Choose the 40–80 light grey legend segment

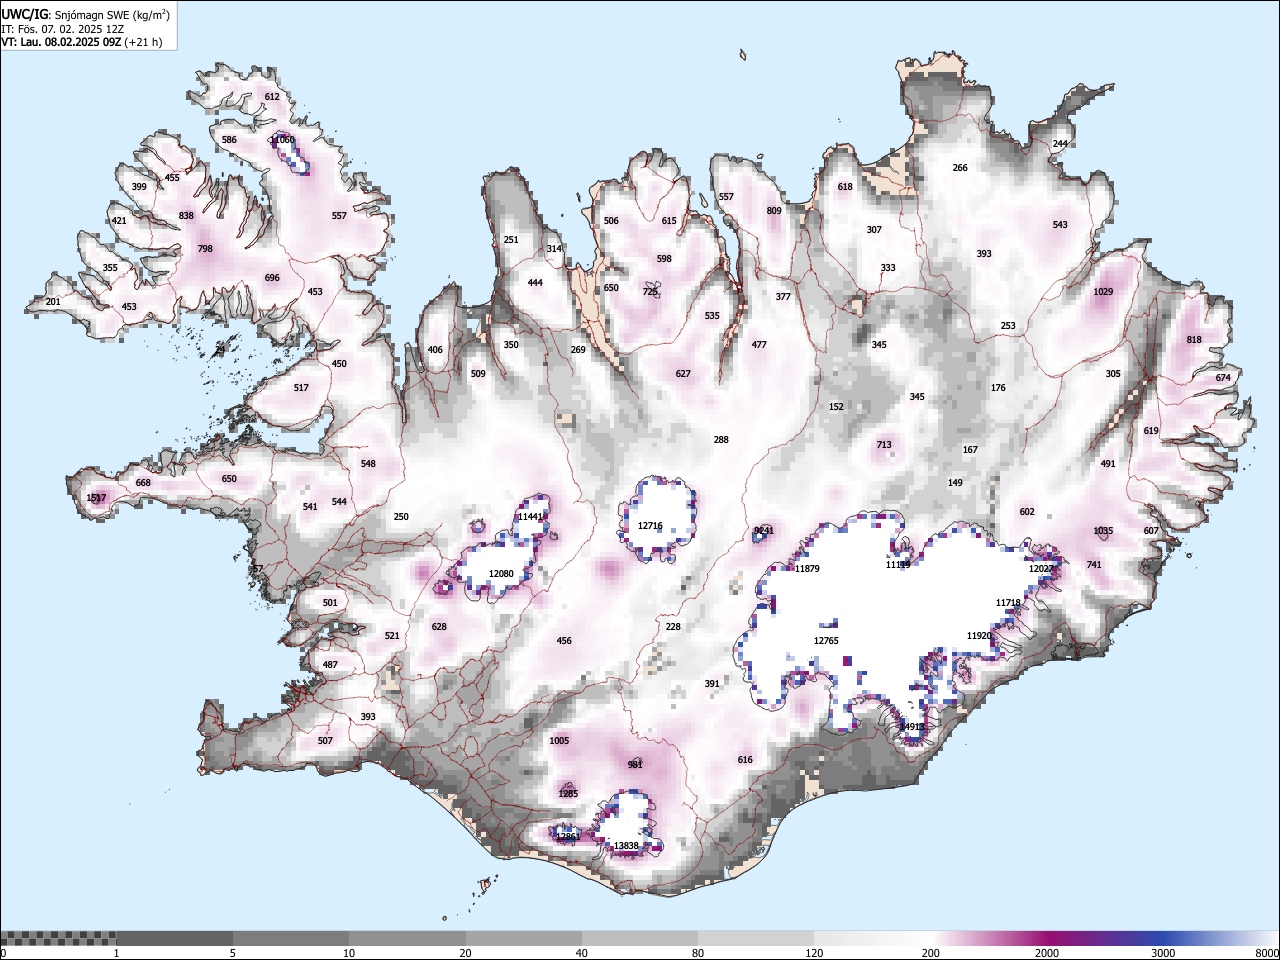[640, 938]
